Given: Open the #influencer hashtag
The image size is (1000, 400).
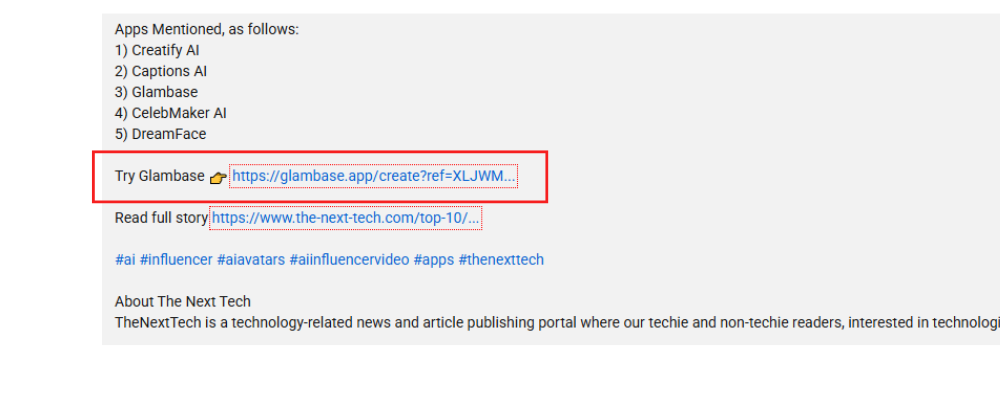Looking at the screenshot, I should click(x=176, y=260).
